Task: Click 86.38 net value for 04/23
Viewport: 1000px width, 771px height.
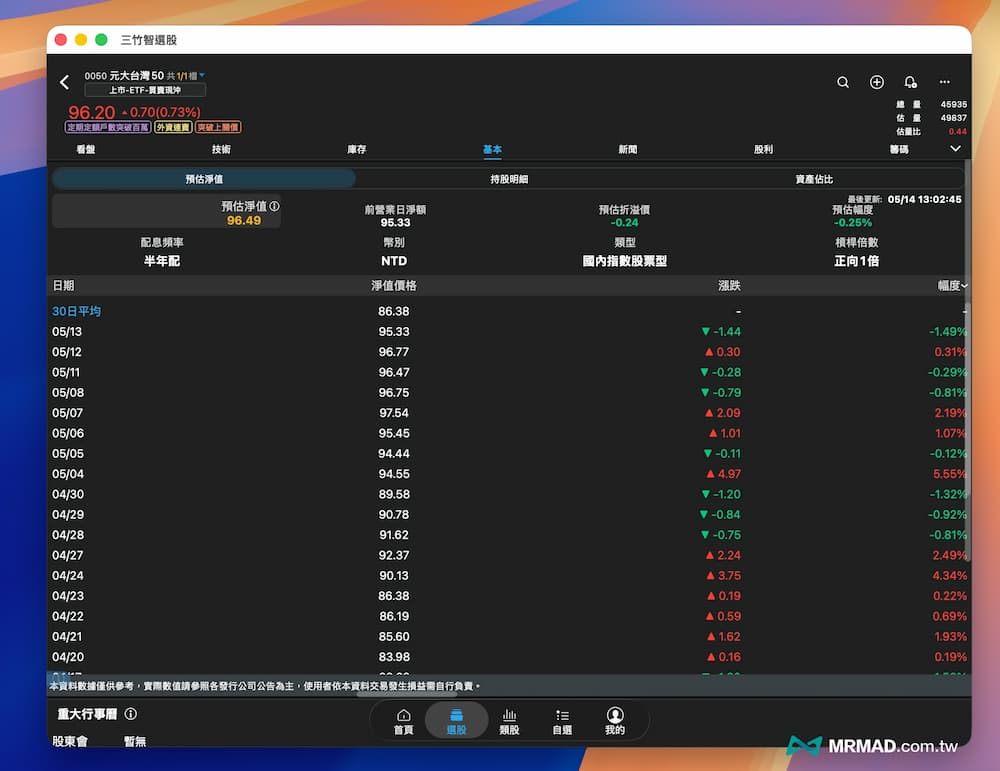Action: click(x=393, y=596)
